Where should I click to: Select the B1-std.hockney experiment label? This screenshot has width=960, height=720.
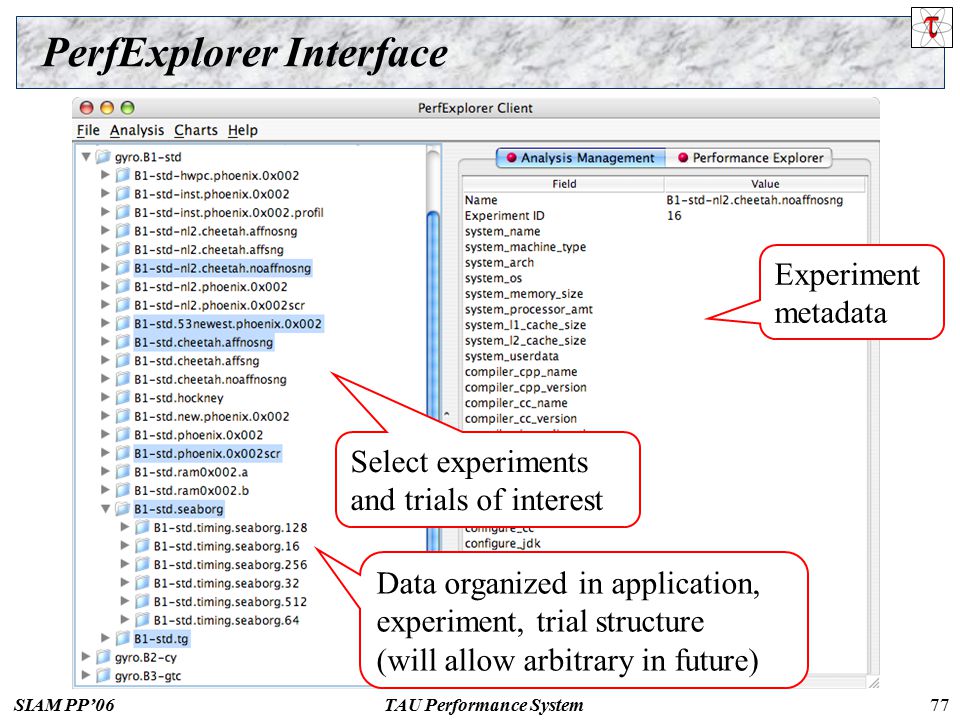[x=179, y=397]
